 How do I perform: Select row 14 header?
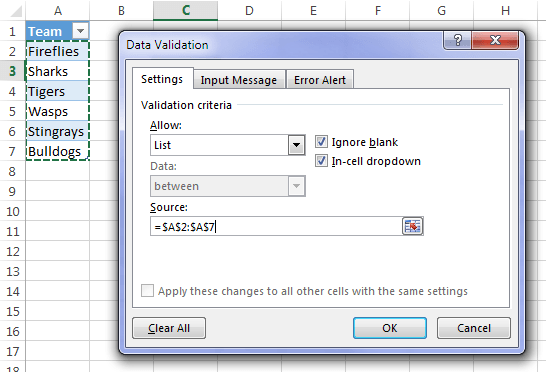click(12, 291)
